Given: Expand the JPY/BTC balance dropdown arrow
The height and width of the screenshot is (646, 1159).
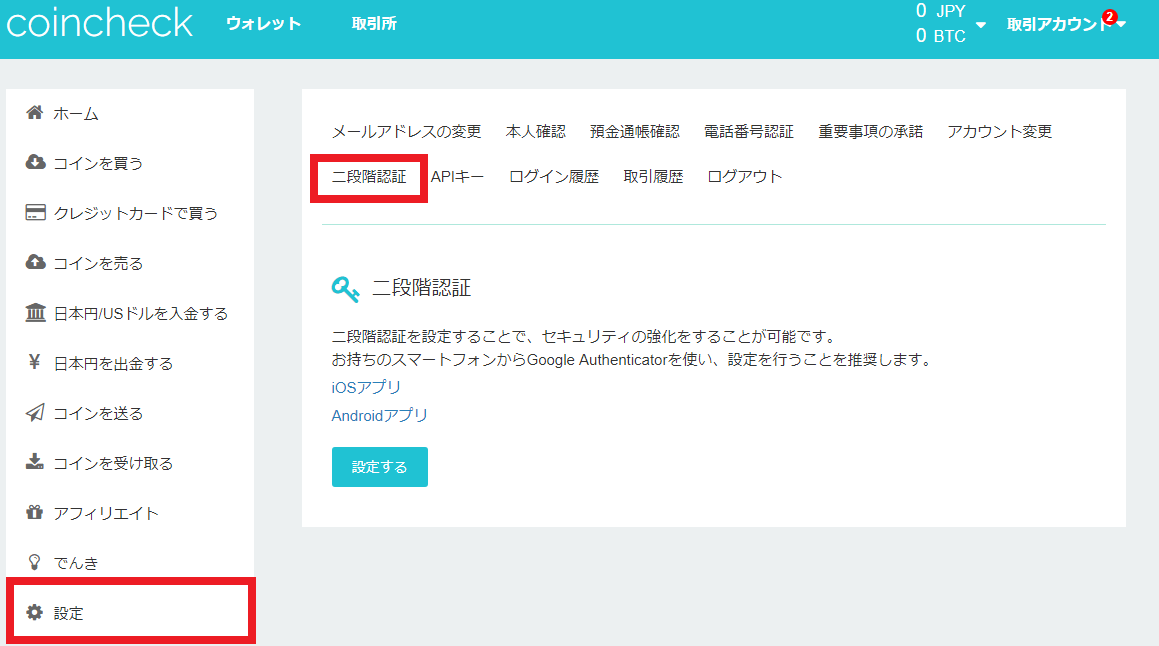Looking at the screenshot, I should click(x=981, y=25).
